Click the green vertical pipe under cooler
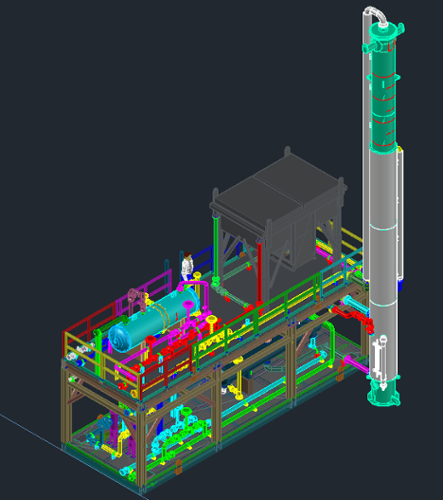443x500 pixels. 216,248
